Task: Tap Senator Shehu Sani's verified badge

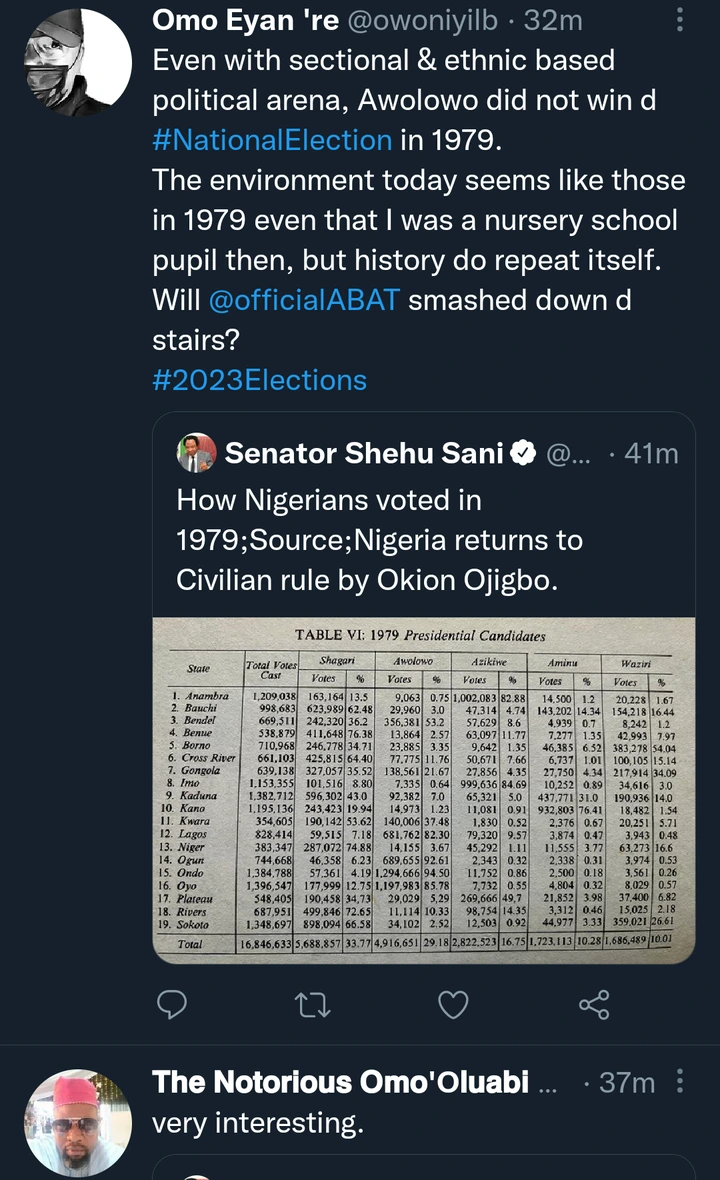Action: pyautogui.click(x=523, y=454)
